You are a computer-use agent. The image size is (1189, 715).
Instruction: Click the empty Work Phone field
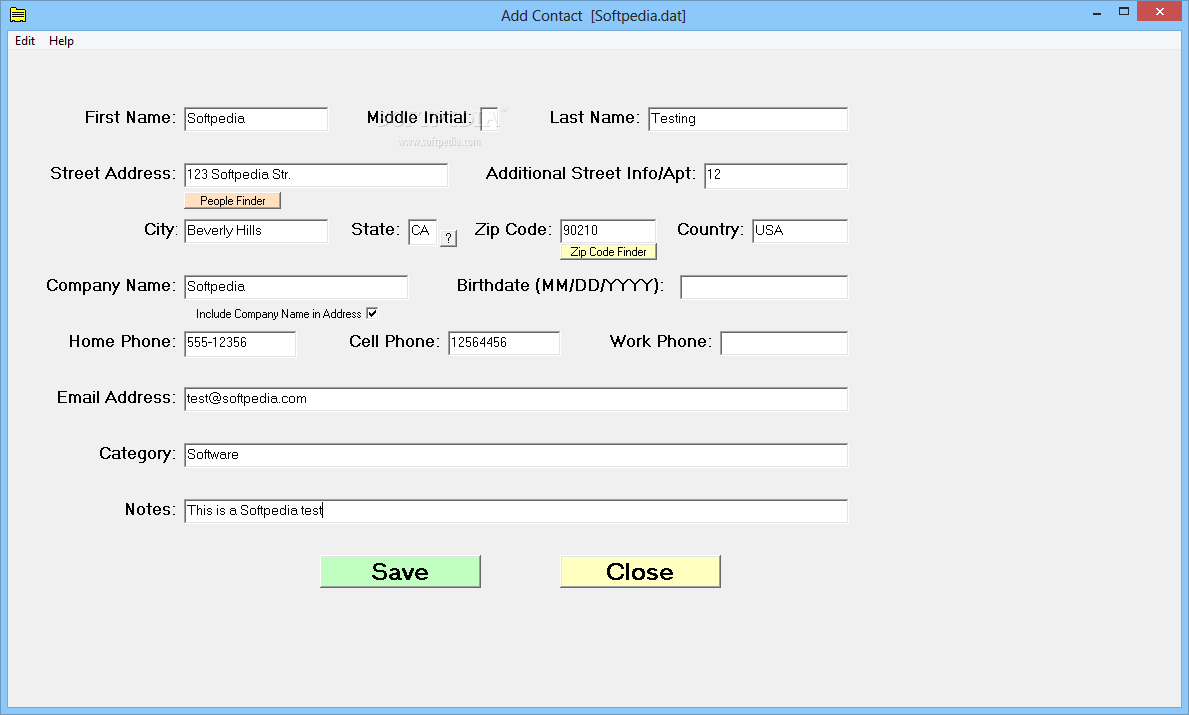pos(784,343)
